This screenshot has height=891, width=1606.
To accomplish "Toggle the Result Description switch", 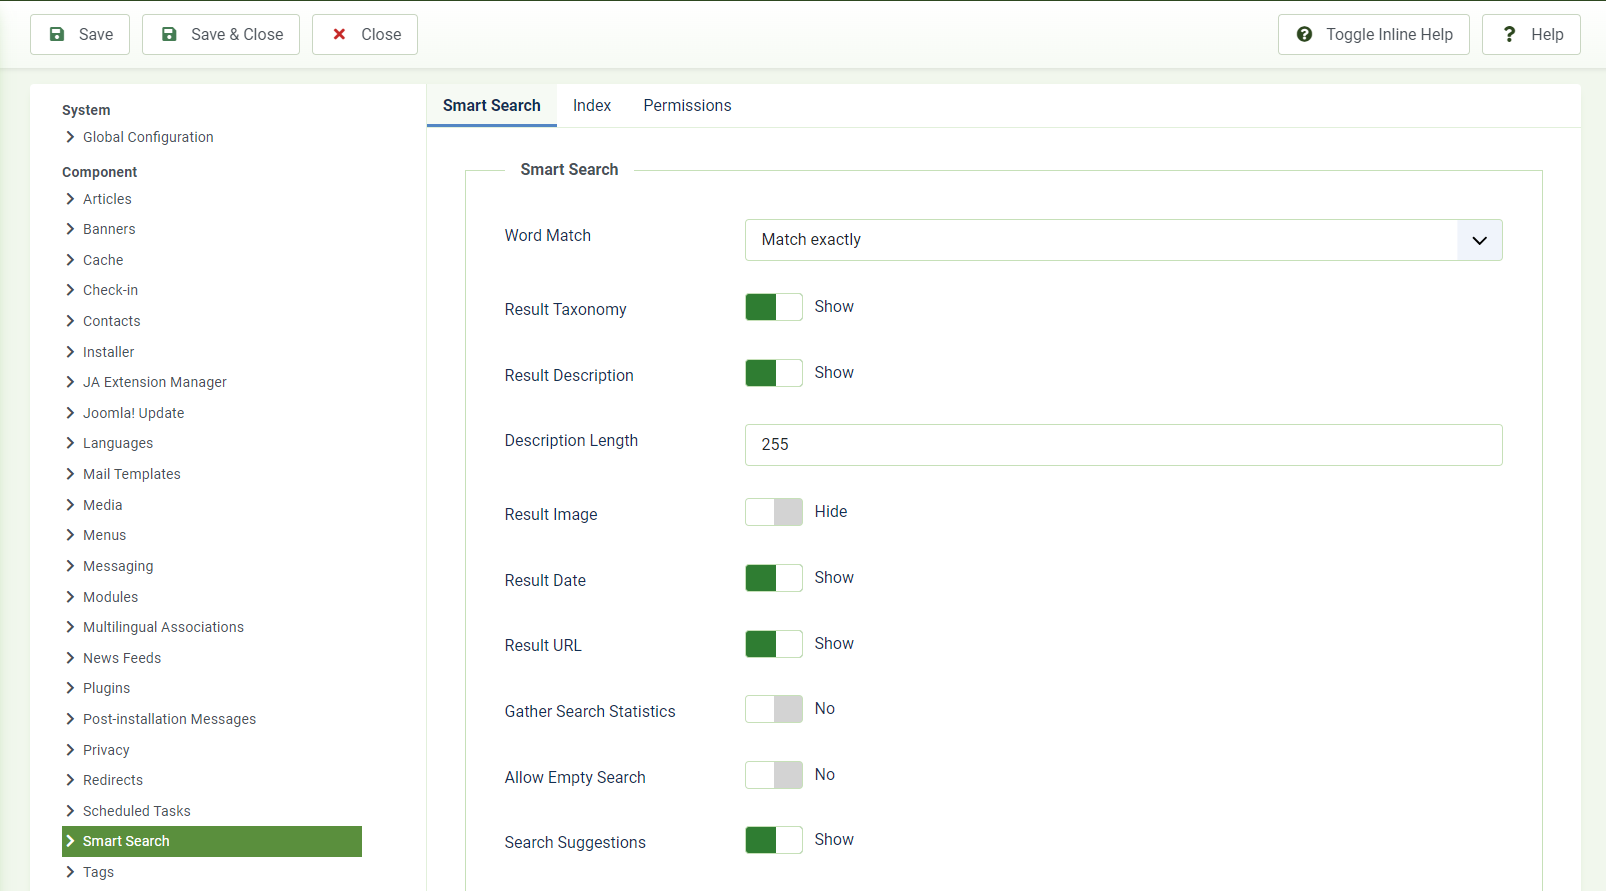I will [774, 373].
